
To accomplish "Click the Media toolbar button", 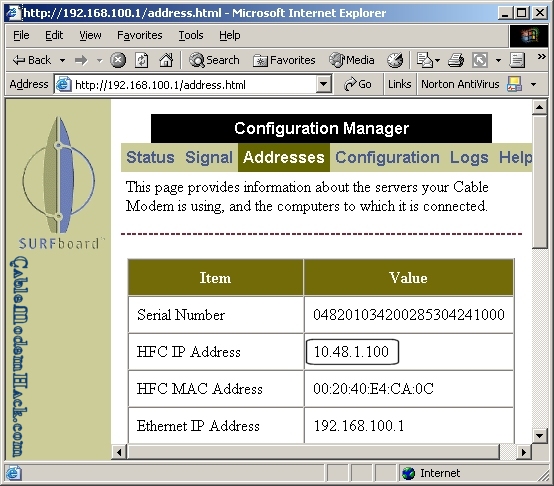I will 352,60.
